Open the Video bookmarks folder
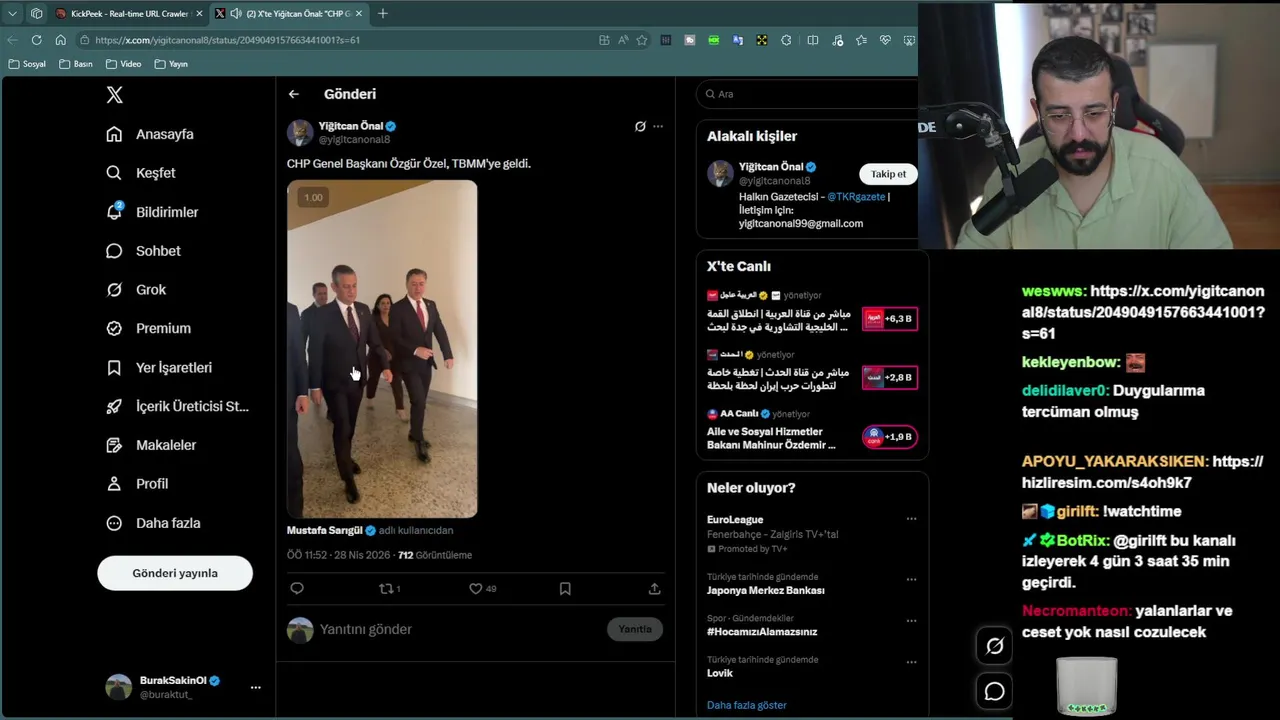The width and height of the screenshot is (1280, 720). (x=124, y=64)
